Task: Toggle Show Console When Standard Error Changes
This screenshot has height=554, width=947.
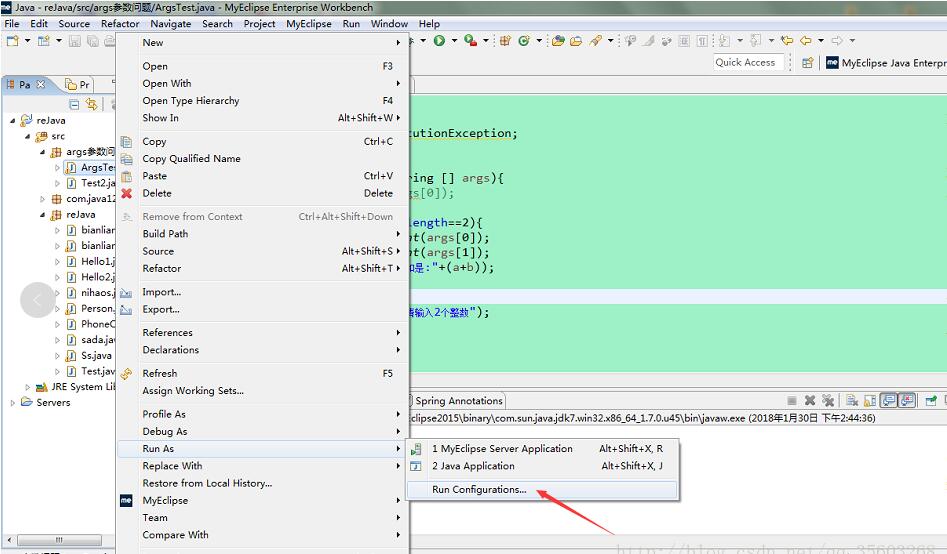Action: point(907,400)
